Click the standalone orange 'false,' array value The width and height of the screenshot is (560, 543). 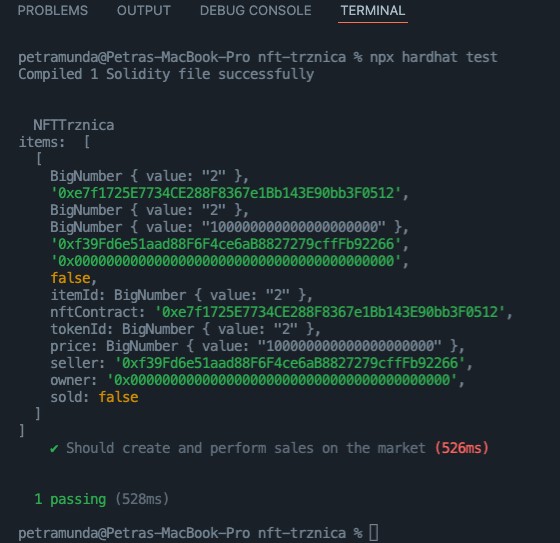pos(73,278)
